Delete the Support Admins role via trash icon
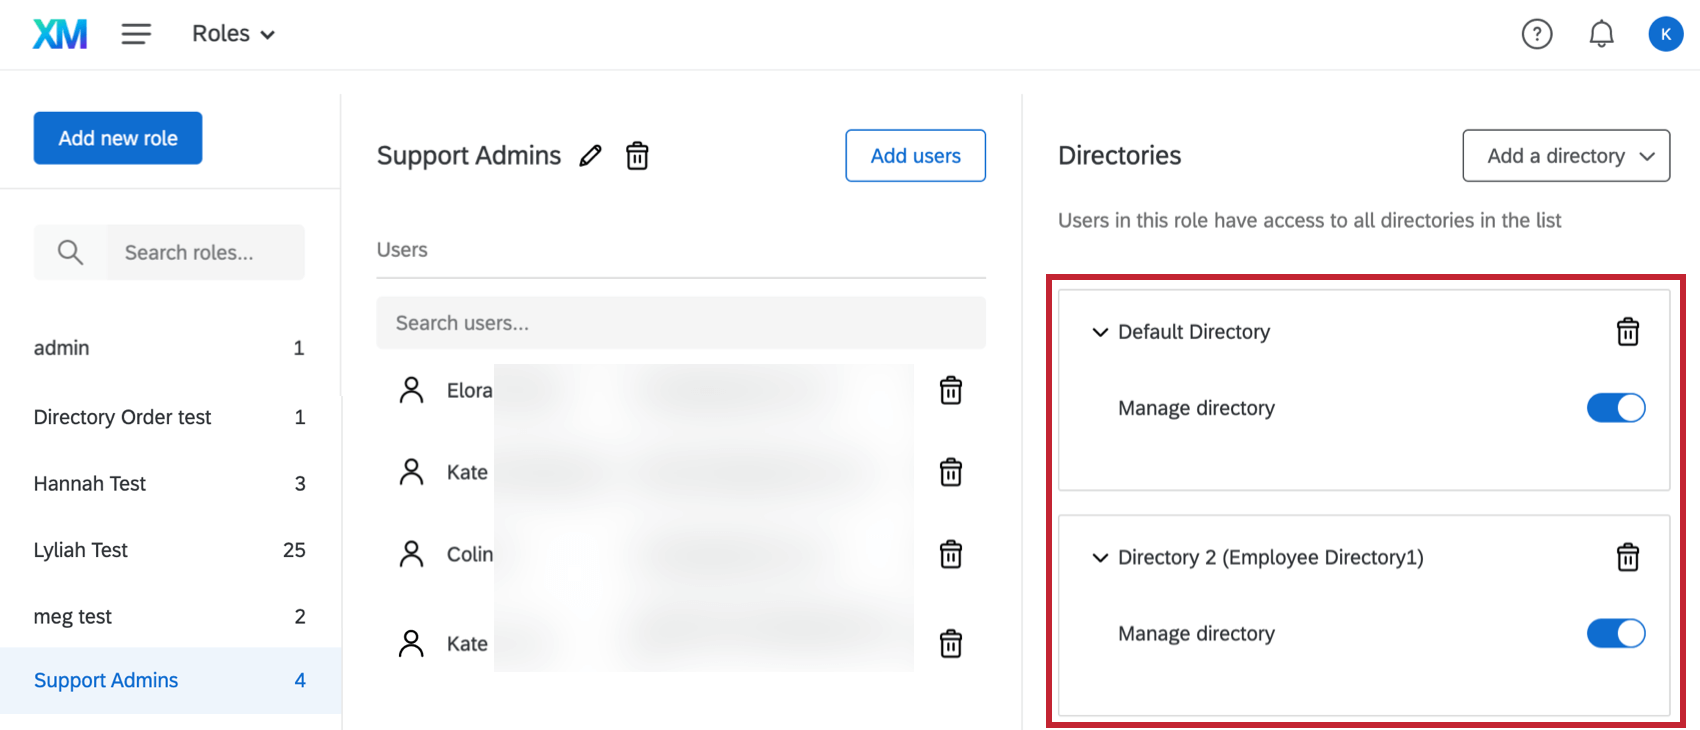Screen dimensions: 1700x730 coord(637,156)
